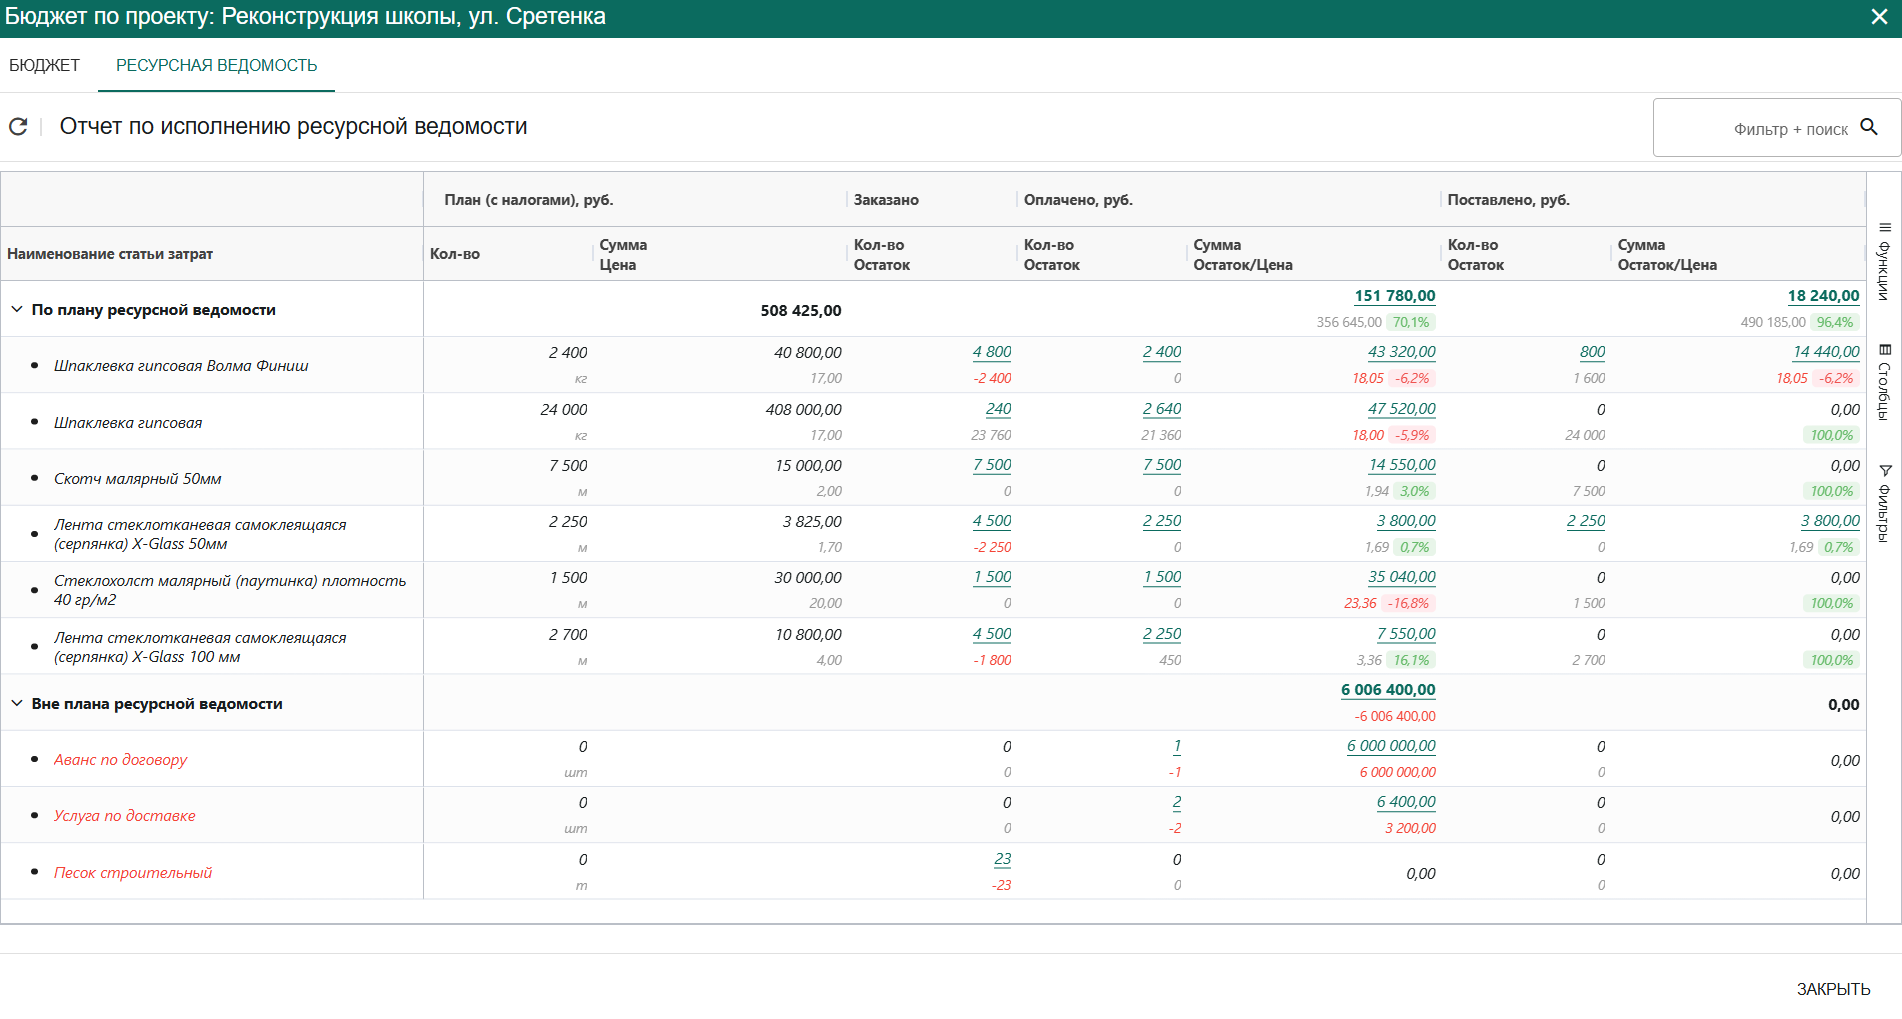Click the refresh report icon
This screenshot has width=1902, height=1019.
pyautogui.click(x=18, y=127)
